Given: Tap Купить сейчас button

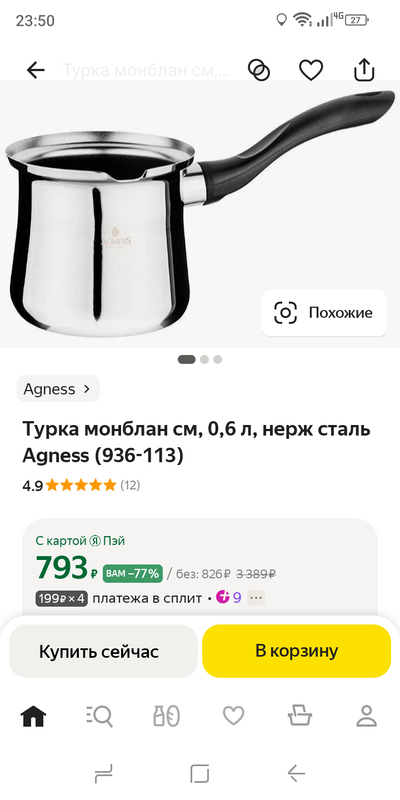Looking at the screenshot, I should point(103,651).
